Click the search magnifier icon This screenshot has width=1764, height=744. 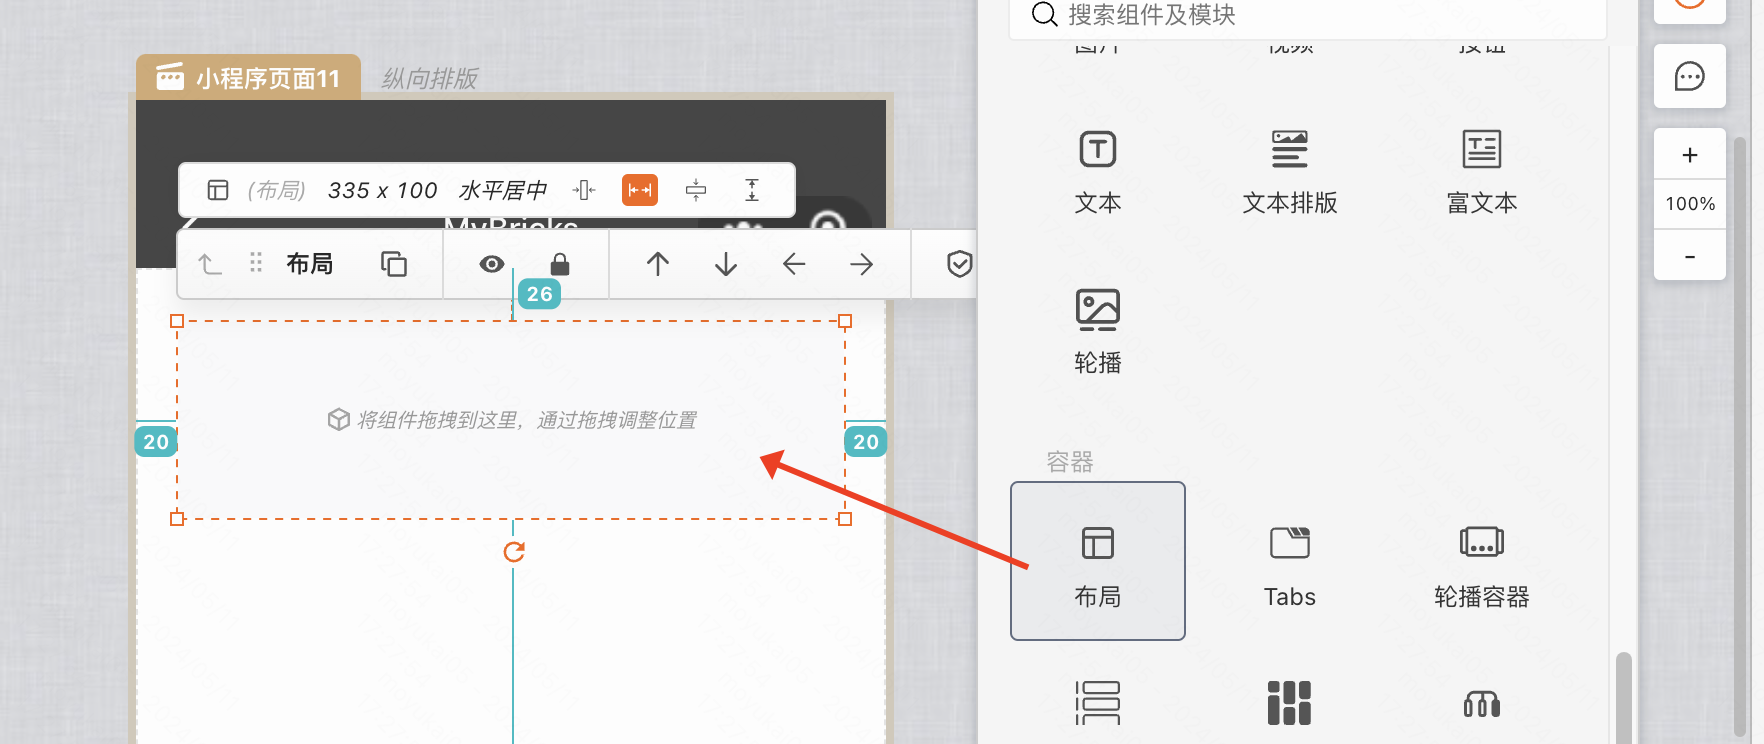point(1044,14)
